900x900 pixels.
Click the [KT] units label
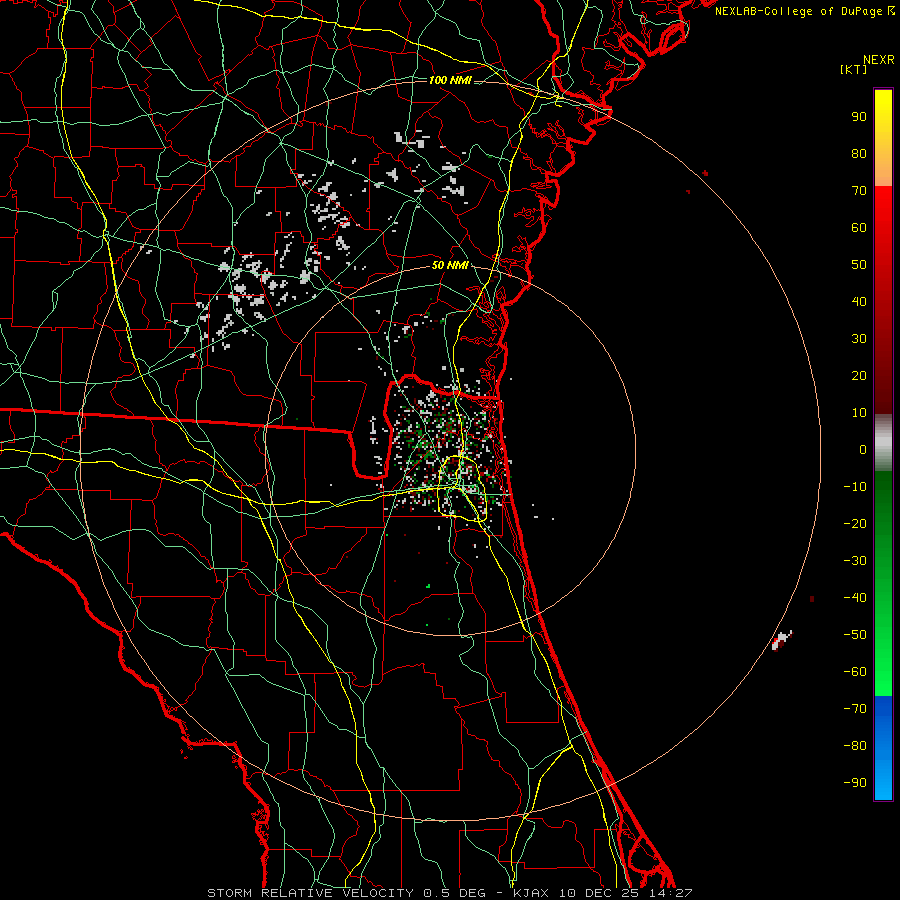[854, 69]
